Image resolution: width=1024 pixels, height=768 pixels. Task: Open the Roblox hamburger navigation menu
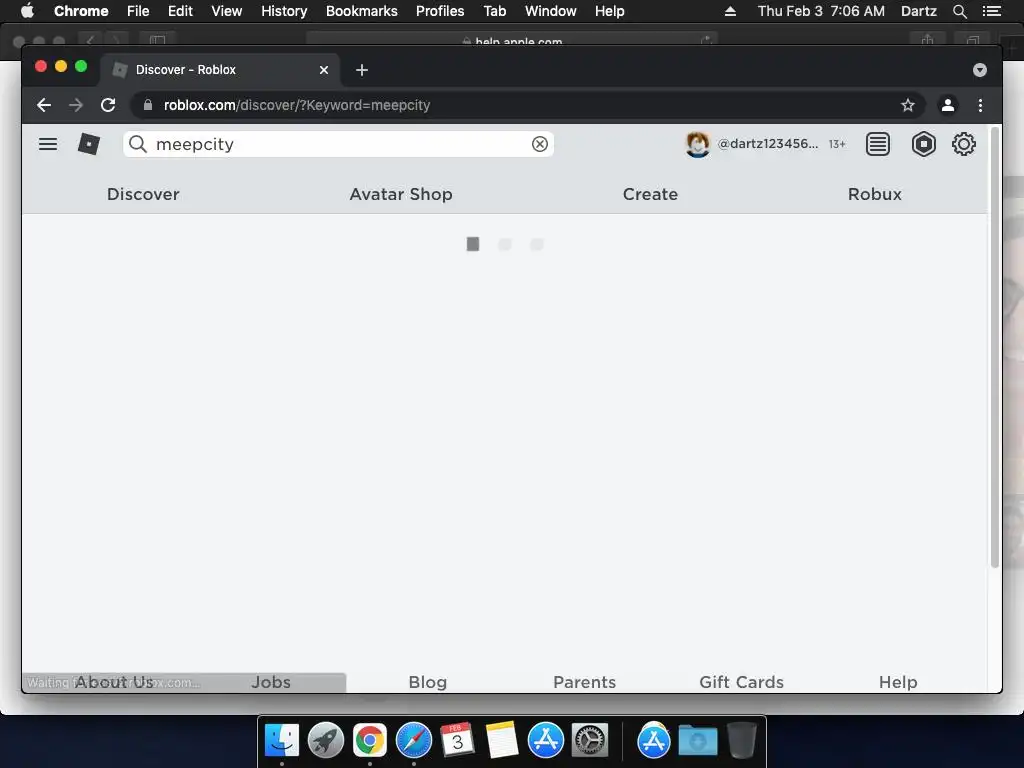coord(48,144)
